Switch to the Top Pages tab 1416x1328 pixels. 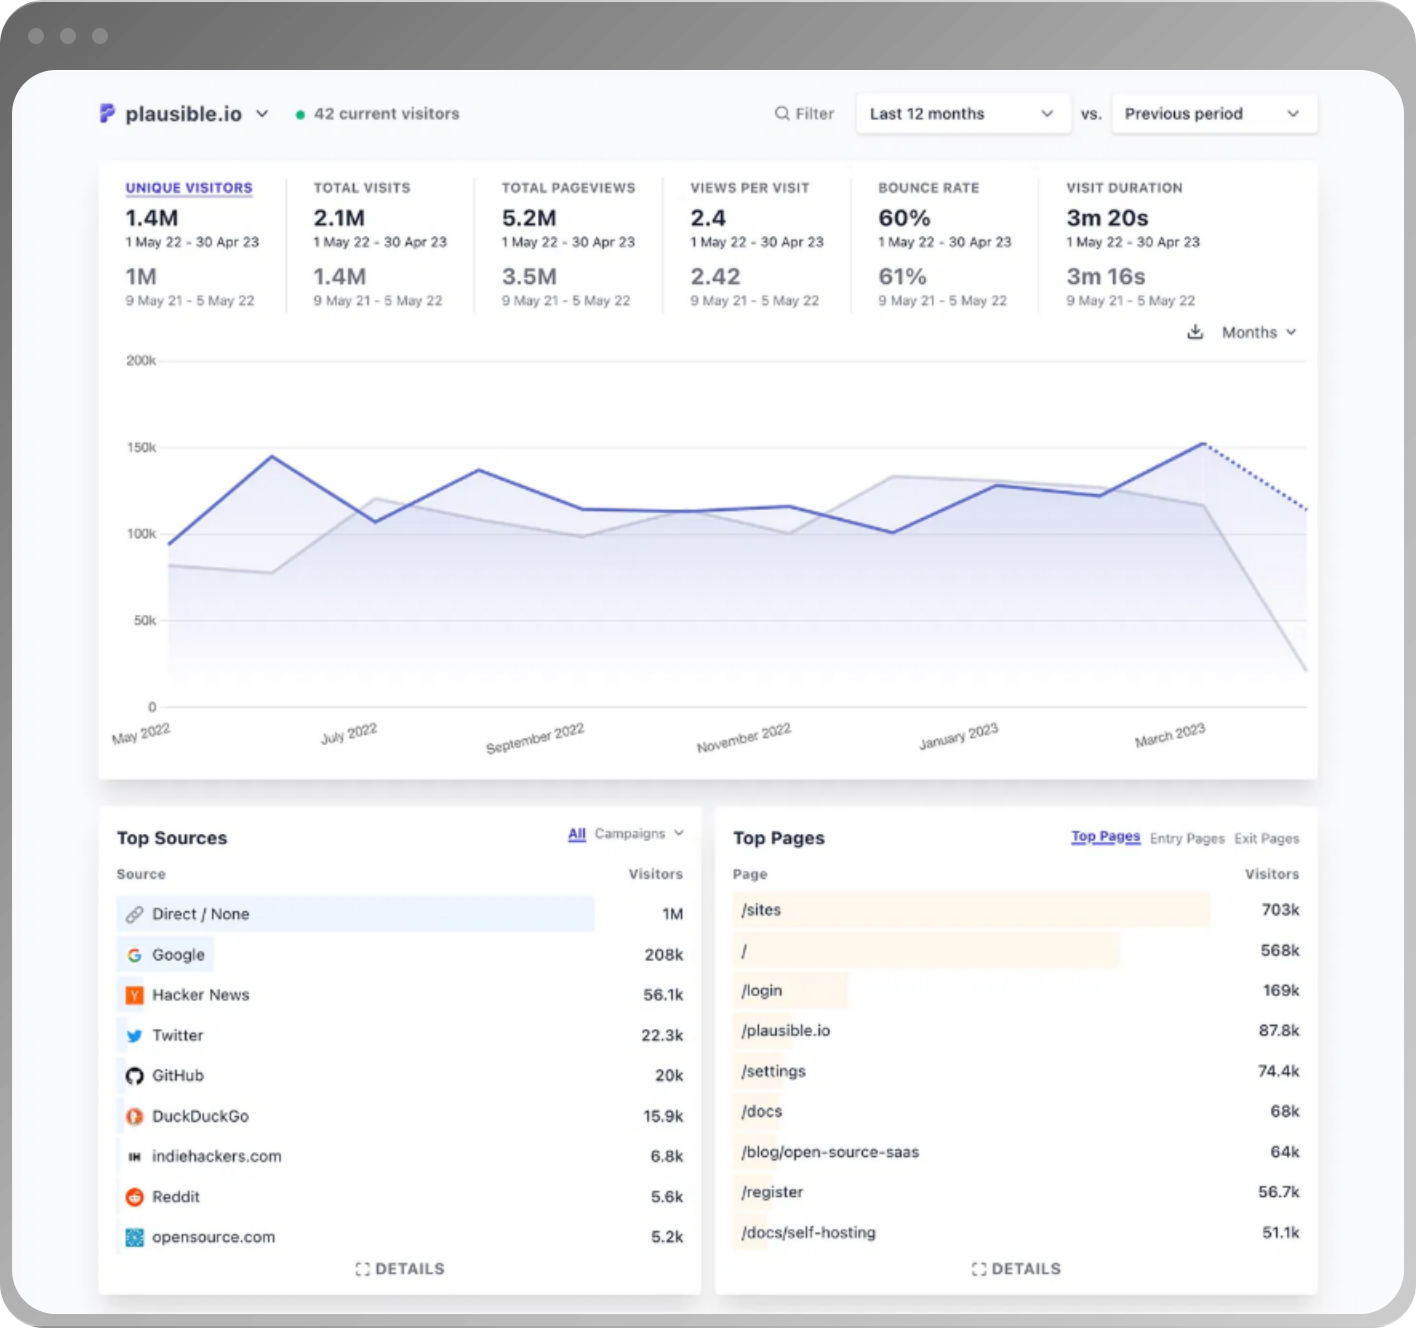[x=1105, y=837]
